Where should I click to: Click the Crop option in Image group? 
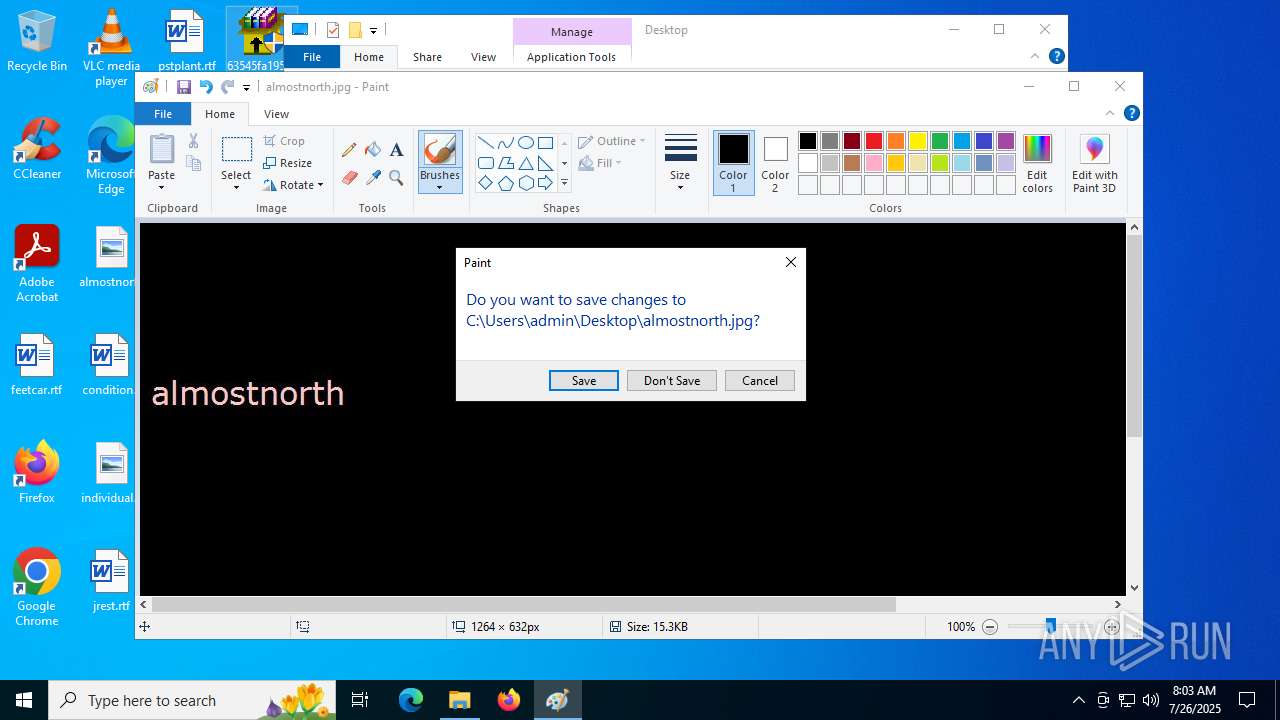(284, 141)
